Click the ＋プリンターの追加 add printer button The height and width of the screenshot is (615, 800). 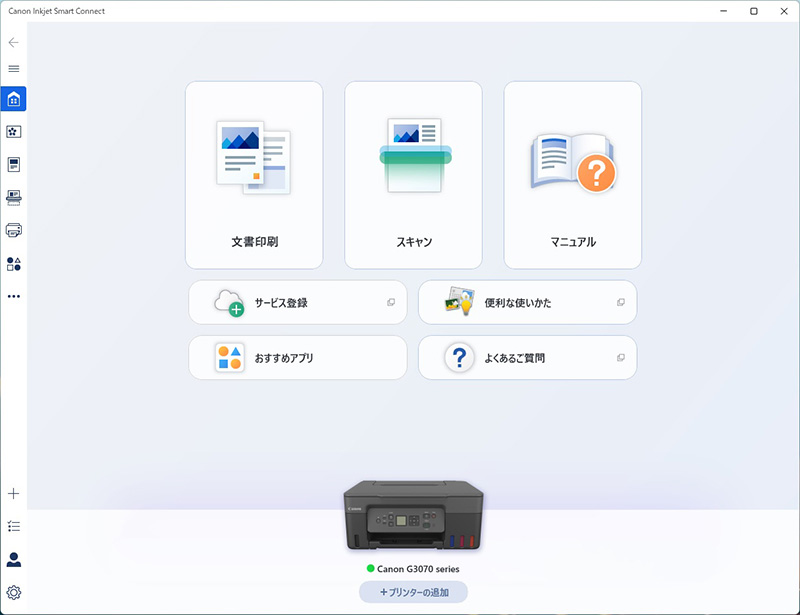click(413, 592)
